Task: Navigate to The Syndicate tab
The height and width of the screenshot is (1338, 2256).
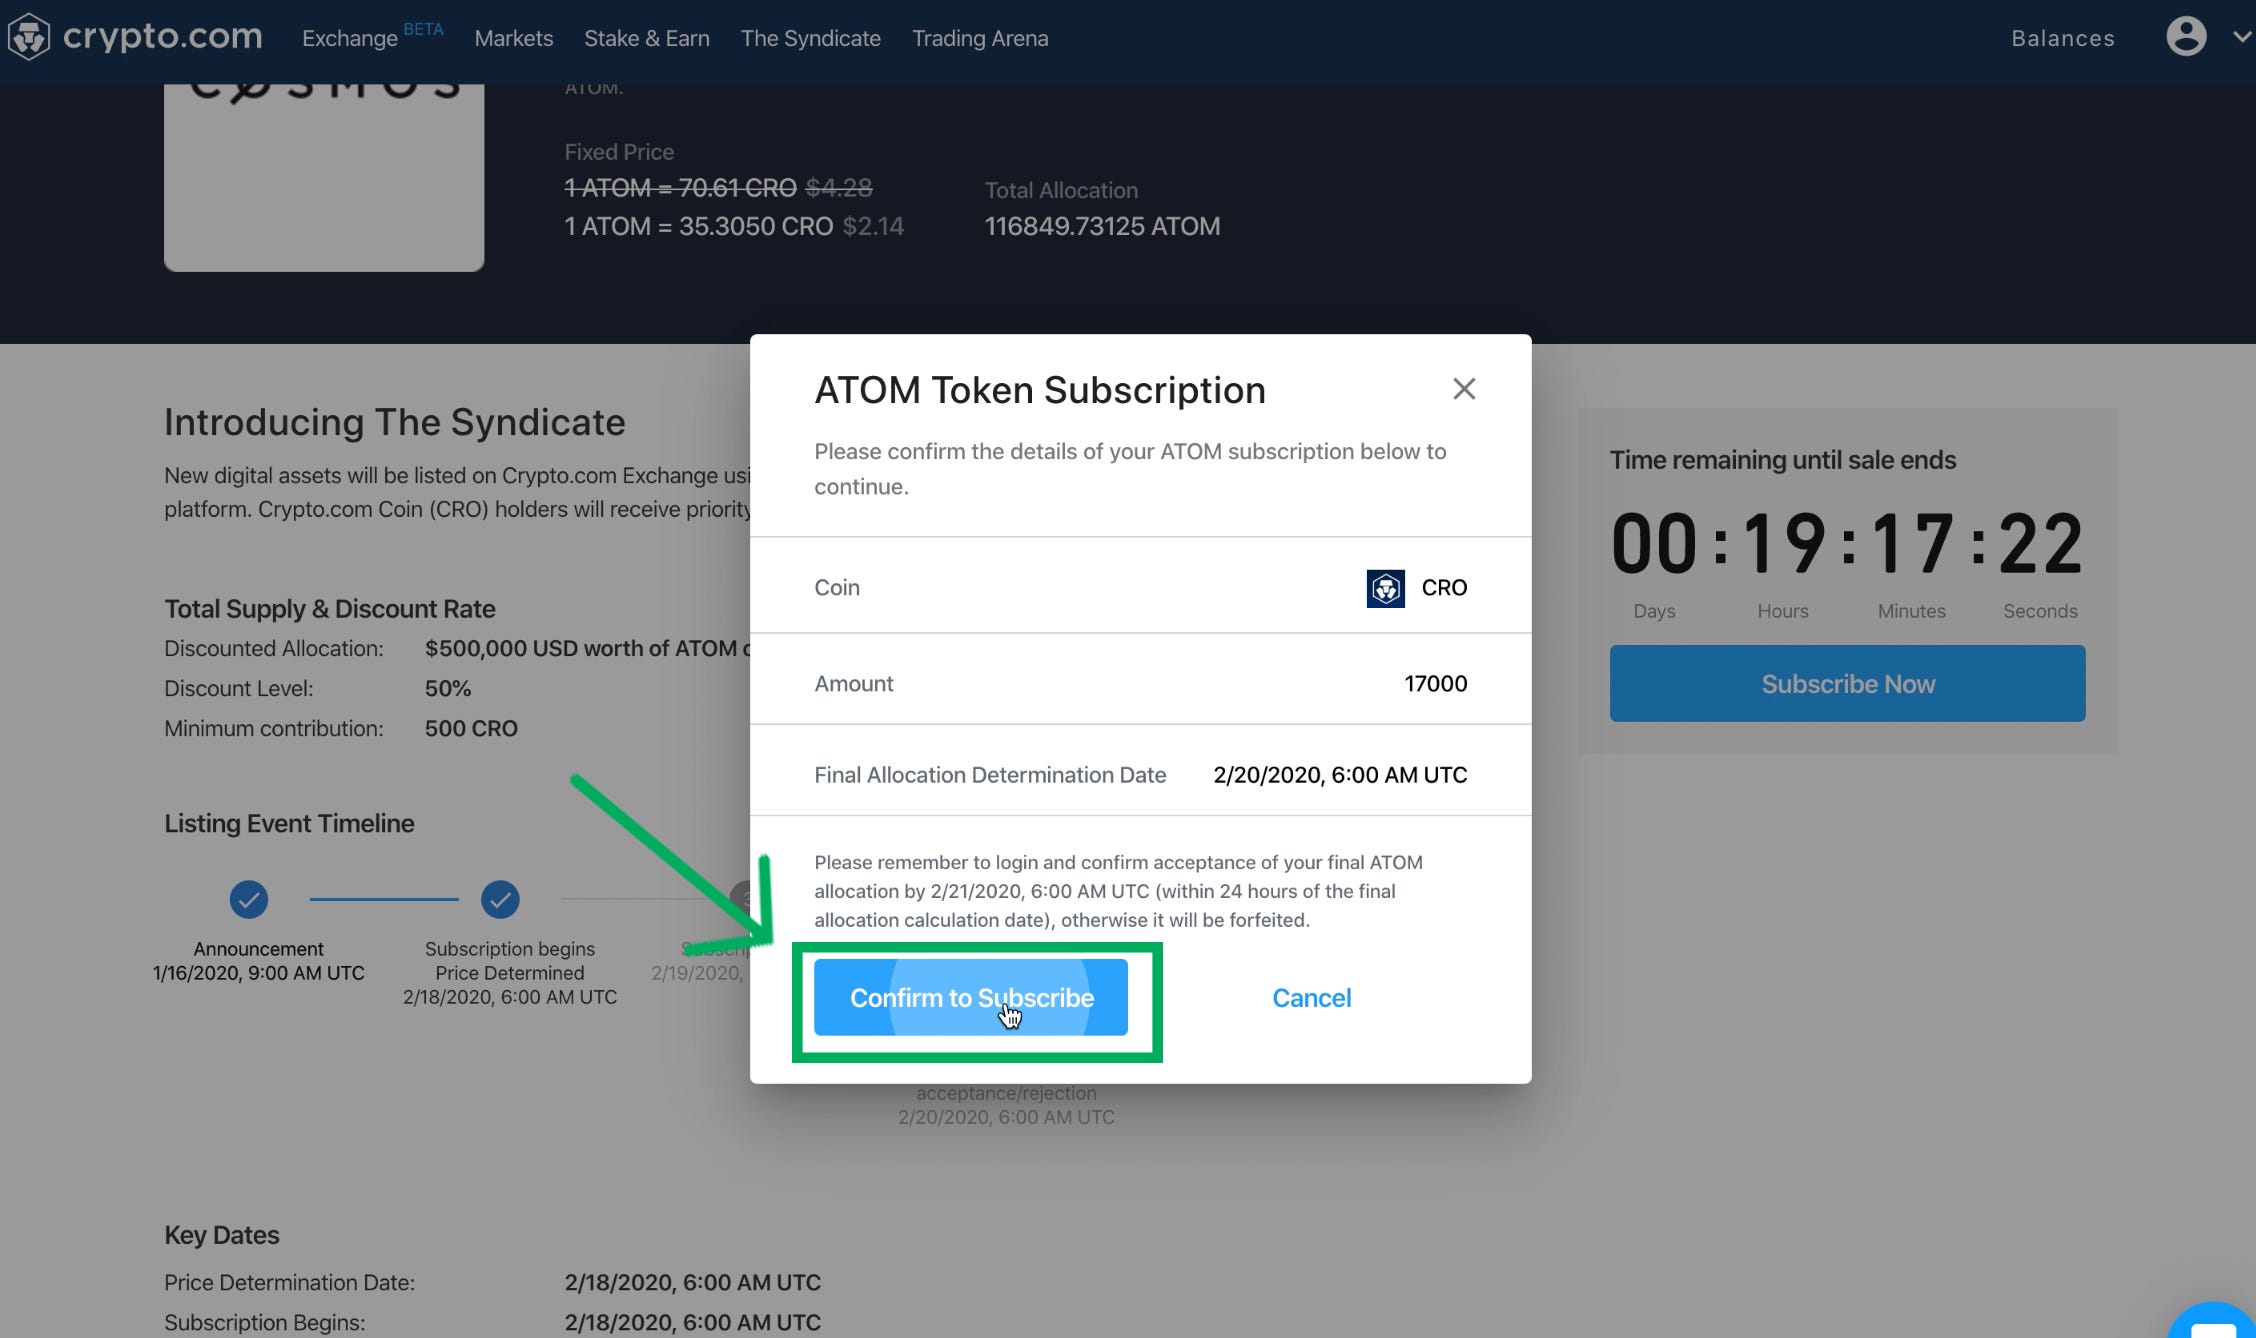Action: click(x=810, y=39)
